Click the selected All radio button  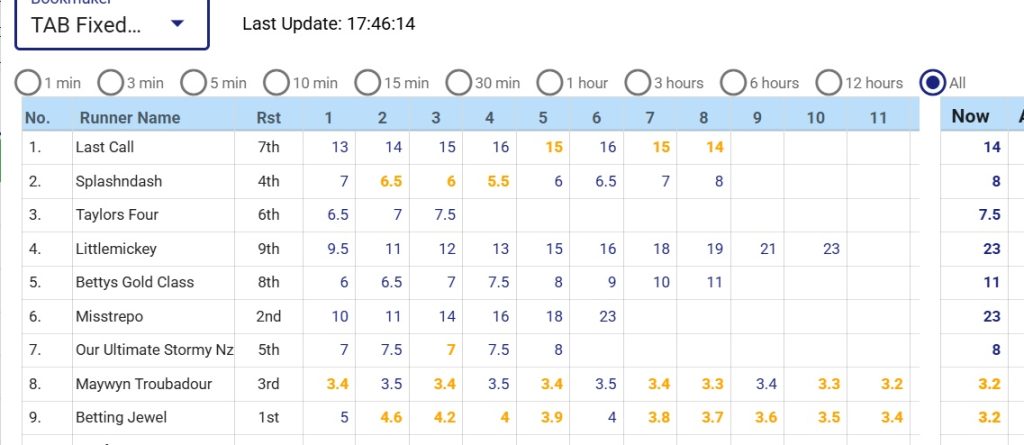(934, 83)
